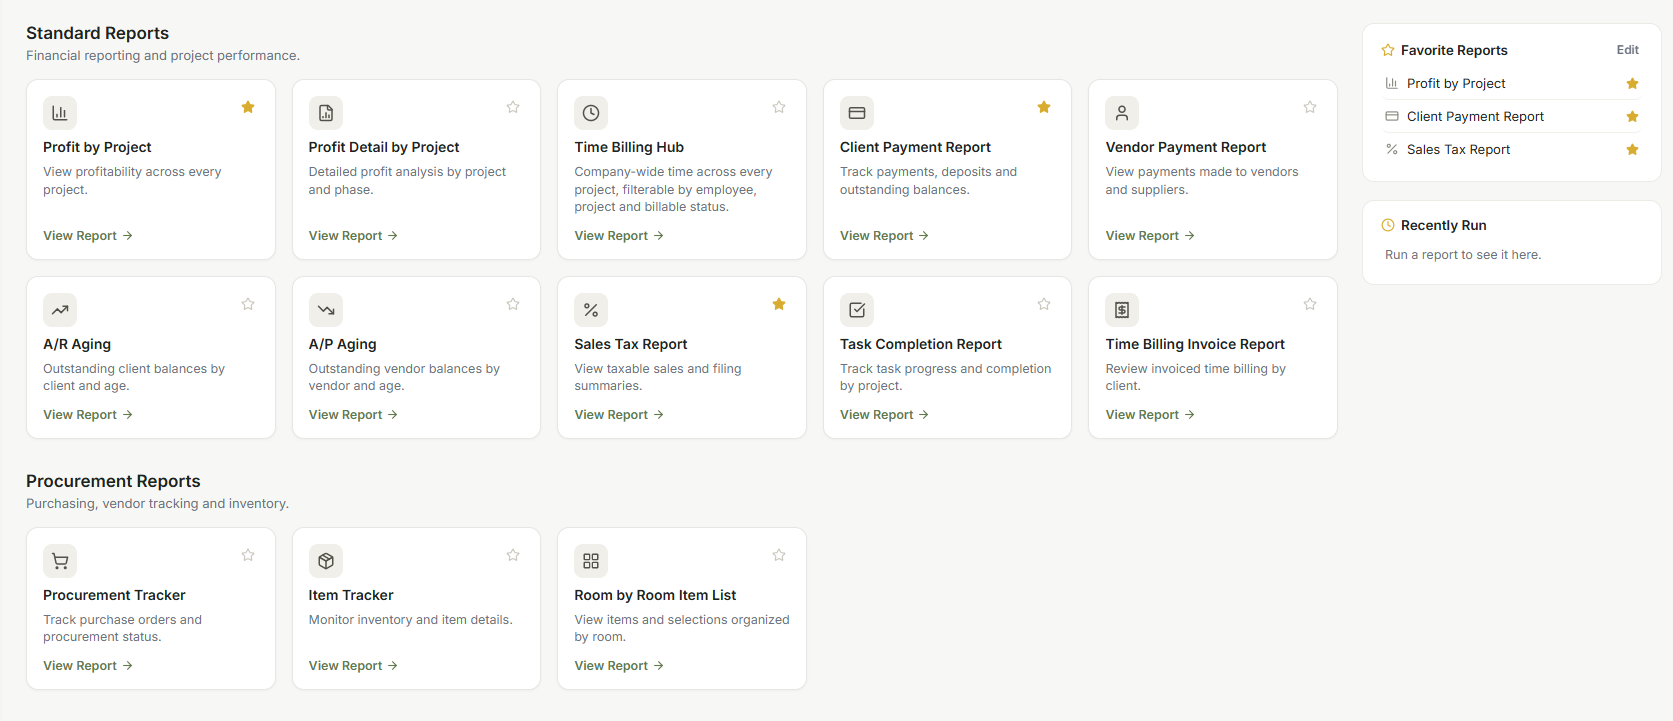Open View Report for Profit by Project
This screenshot has width=1673, height=721.
tap(88, 236)
